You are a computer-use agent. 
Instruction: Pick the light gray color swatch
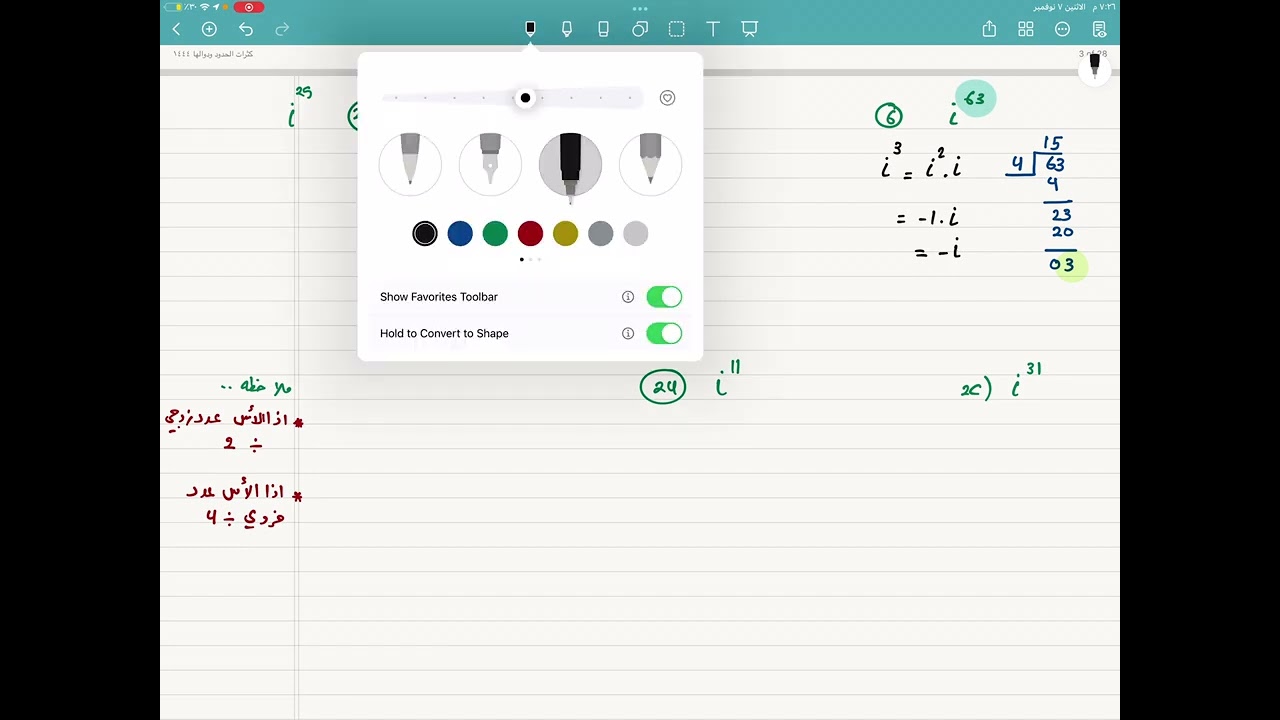(x=635, y=234)
